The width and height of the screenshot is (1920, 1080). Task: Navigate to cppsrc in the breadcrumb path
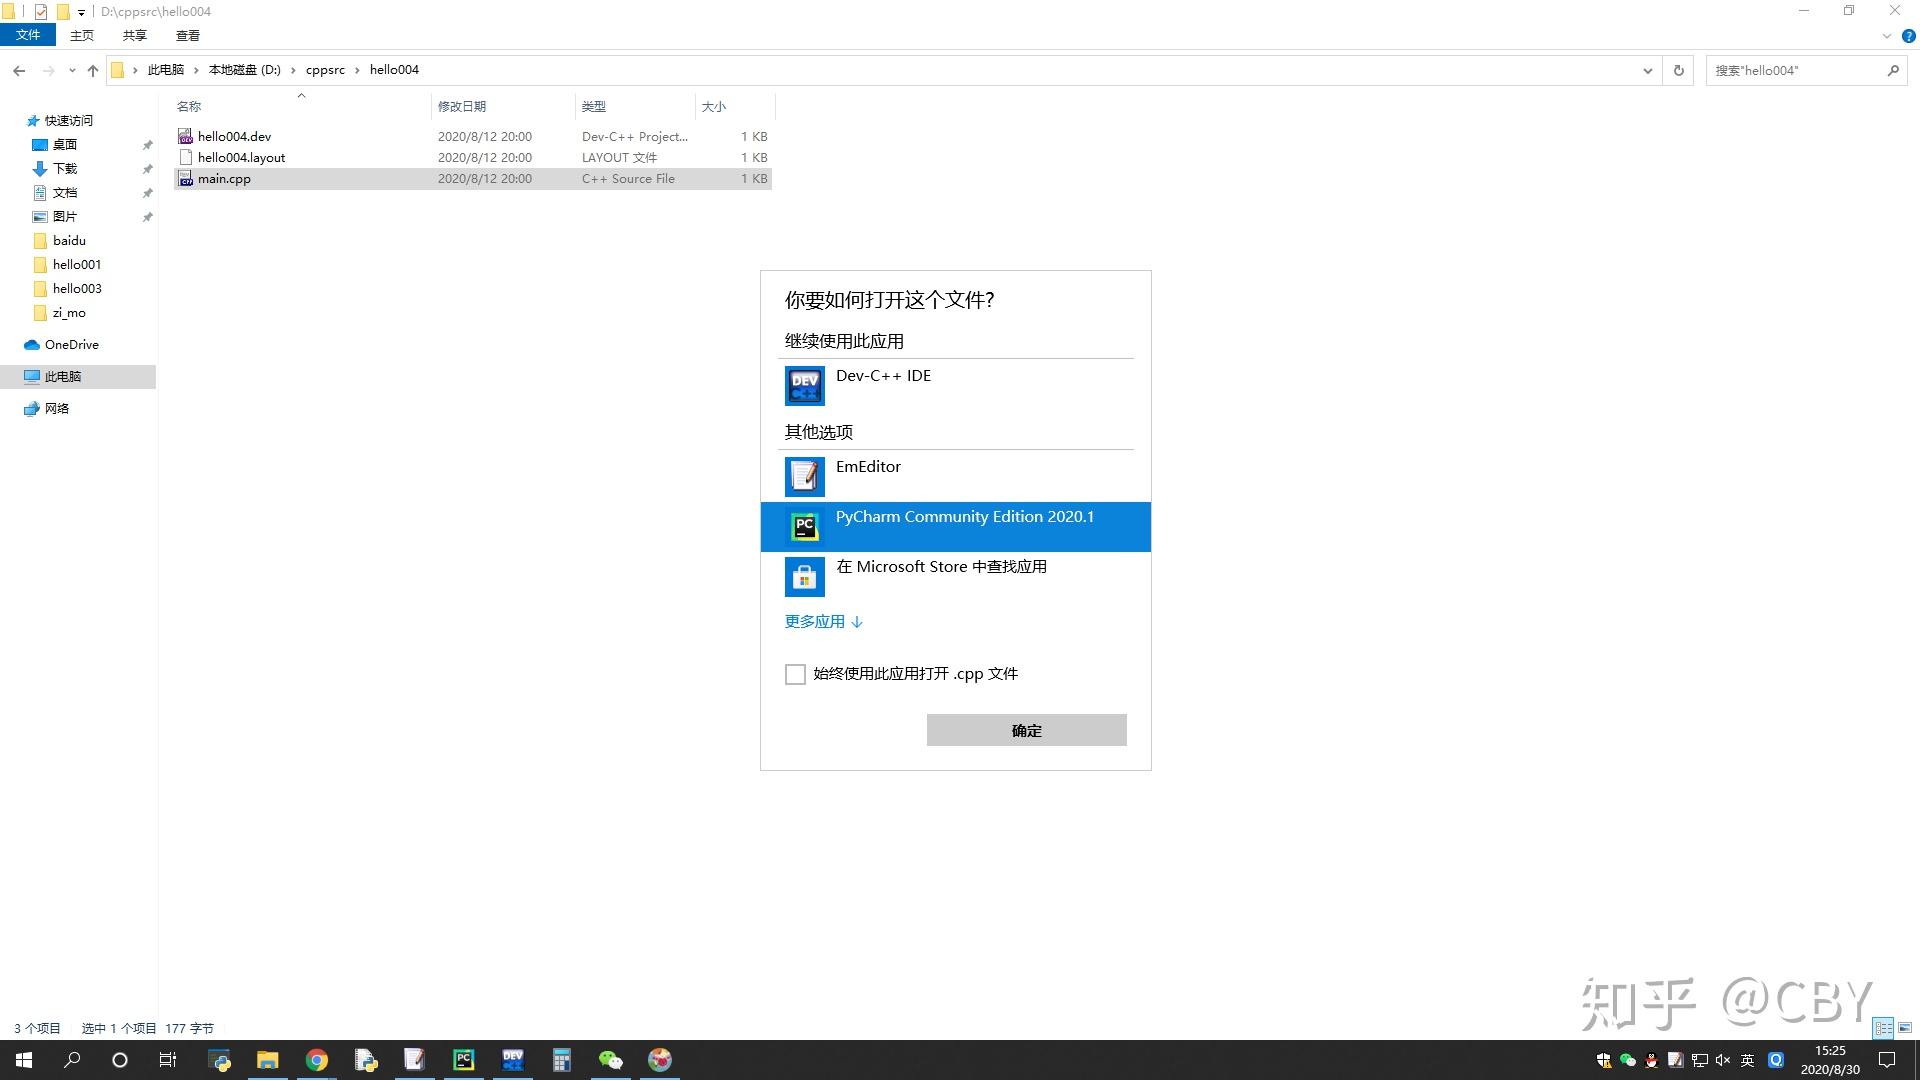point(325,70)
